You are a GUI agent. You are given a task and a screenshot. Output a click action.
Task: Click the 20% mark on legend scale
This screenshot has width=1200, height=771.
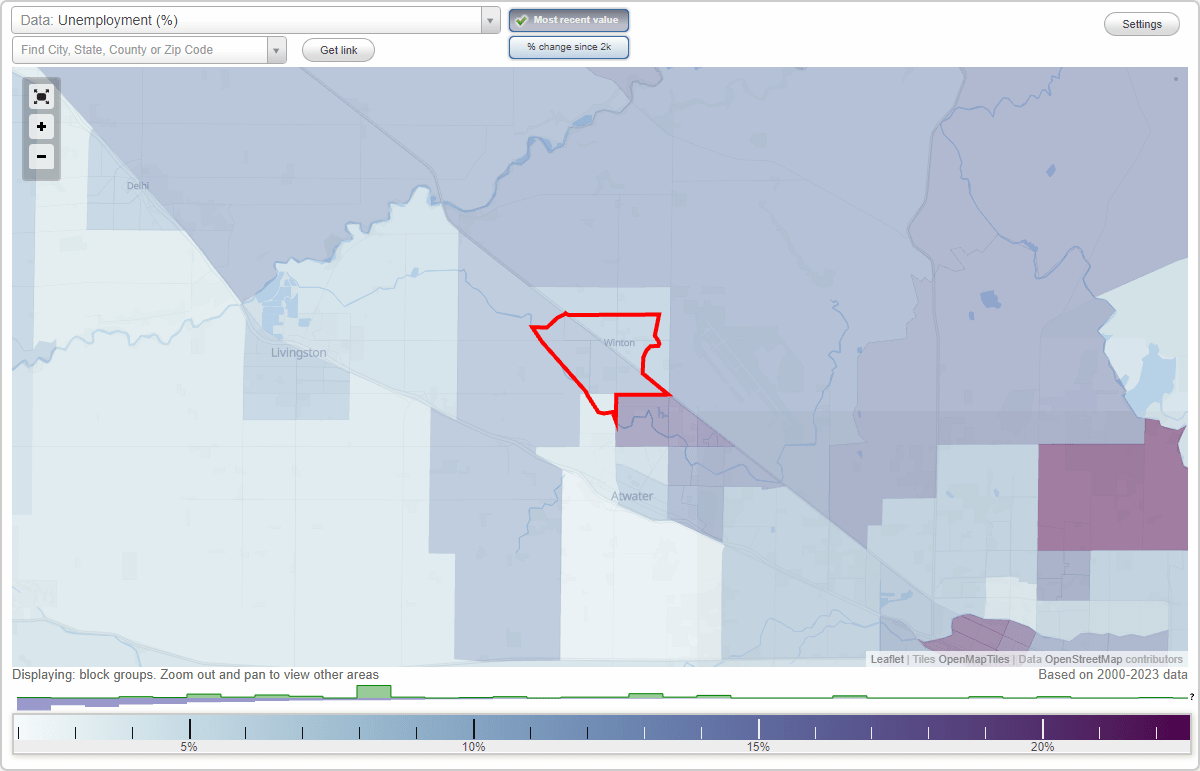coord(1042,746)
